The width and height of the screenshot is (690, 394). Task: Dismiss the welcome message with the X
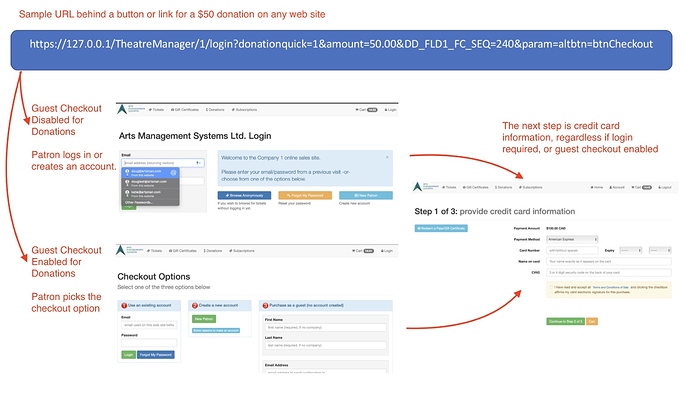pyautogui.click(x=387, y=157)
